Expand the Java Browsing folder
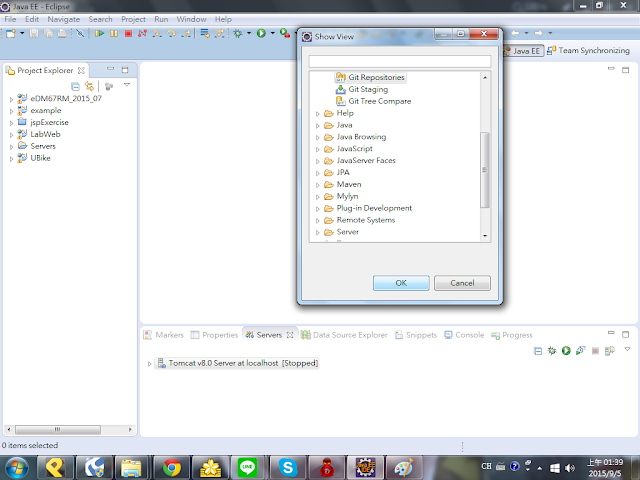 coord(318,138)
